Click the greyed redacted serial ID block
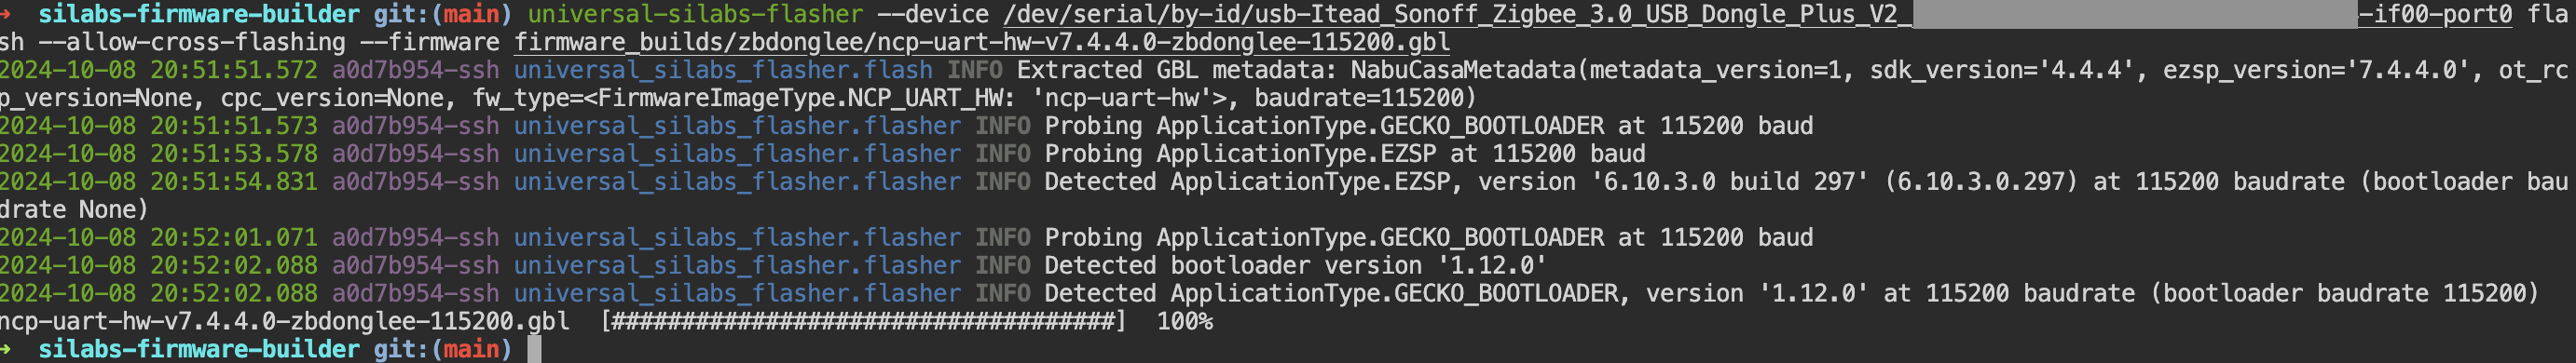2576x363 pixels. coord(2135,15)
